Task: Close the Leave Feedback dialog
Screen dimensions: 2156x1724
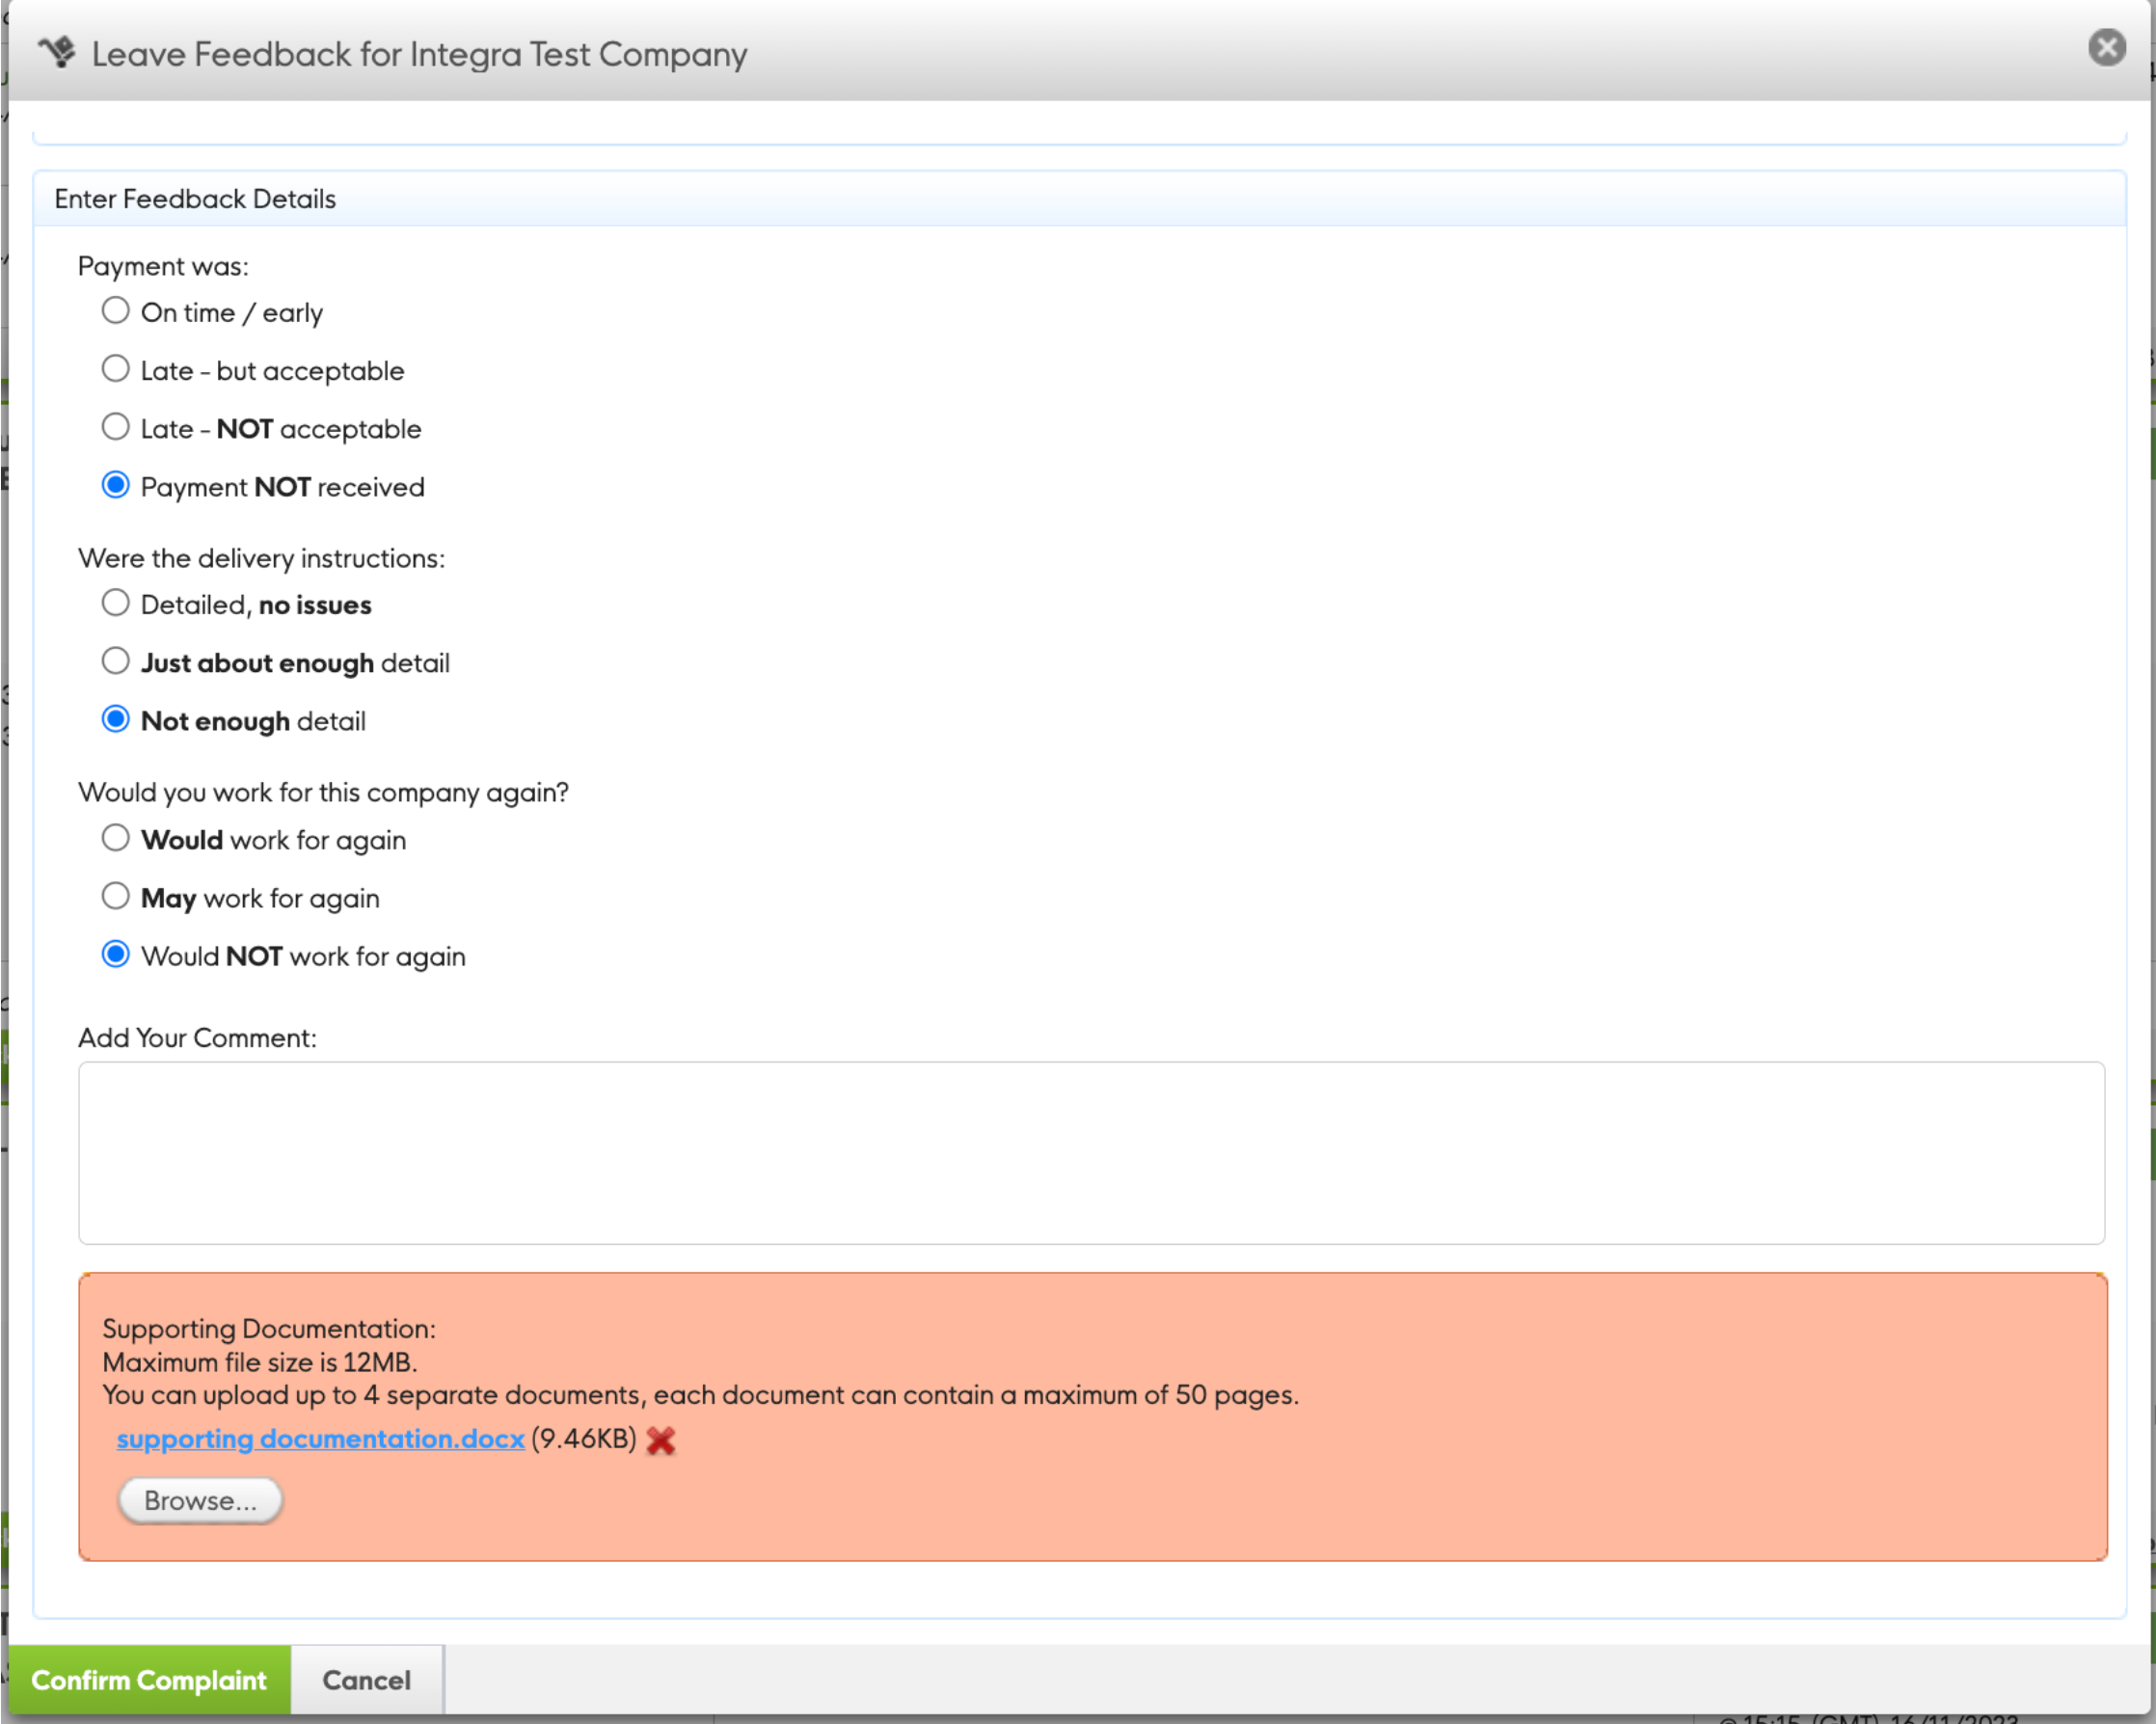Action: (x=2106, y=47)
